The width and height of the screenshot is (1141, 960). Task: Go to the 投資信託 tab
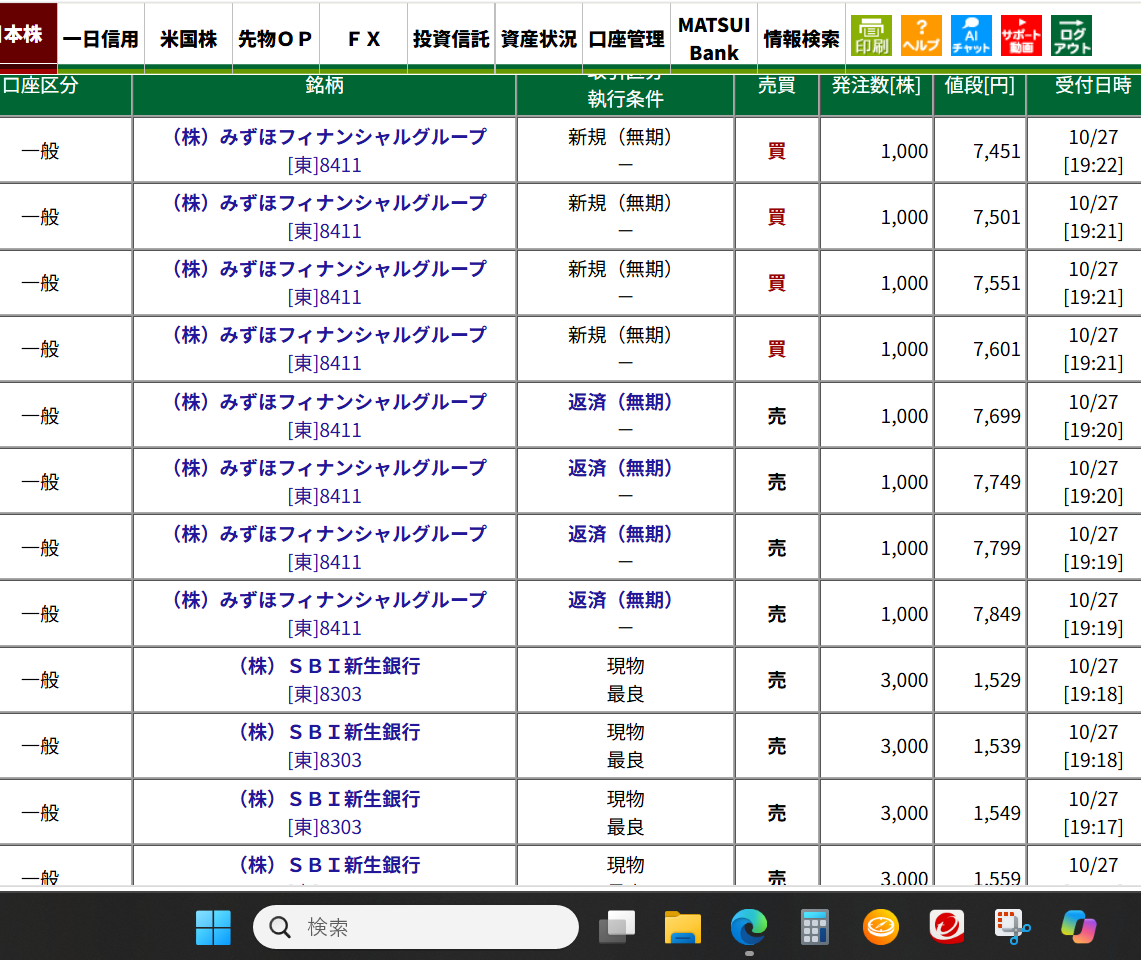(451, 39)
